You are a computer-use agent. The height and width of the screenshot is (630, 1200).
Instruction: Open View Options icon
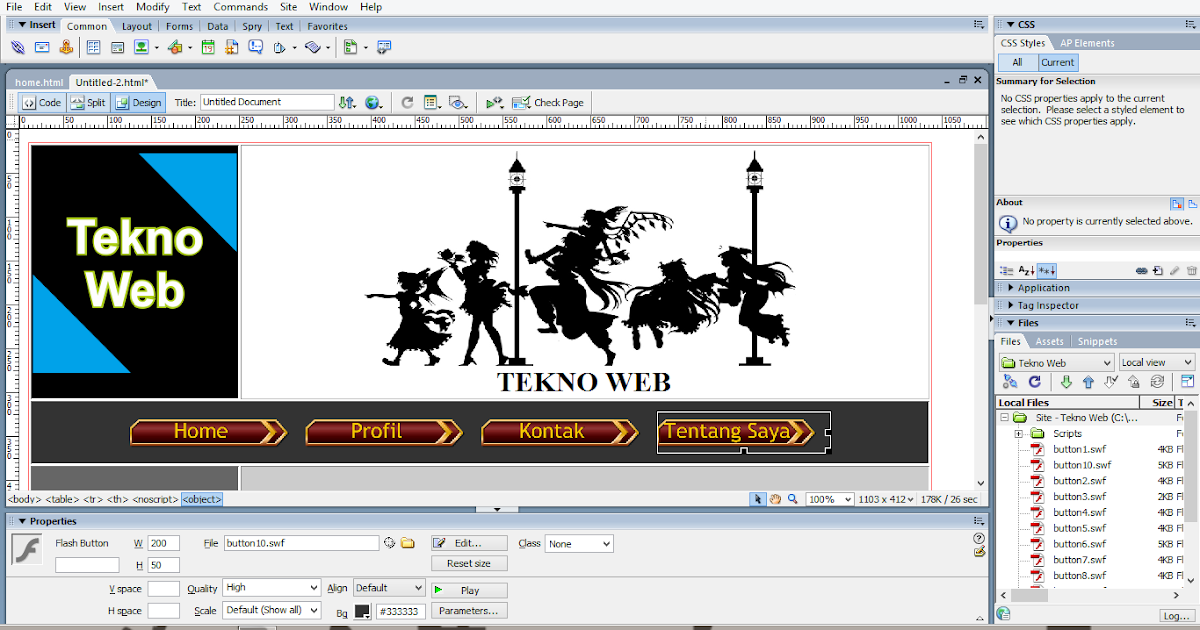432,102
